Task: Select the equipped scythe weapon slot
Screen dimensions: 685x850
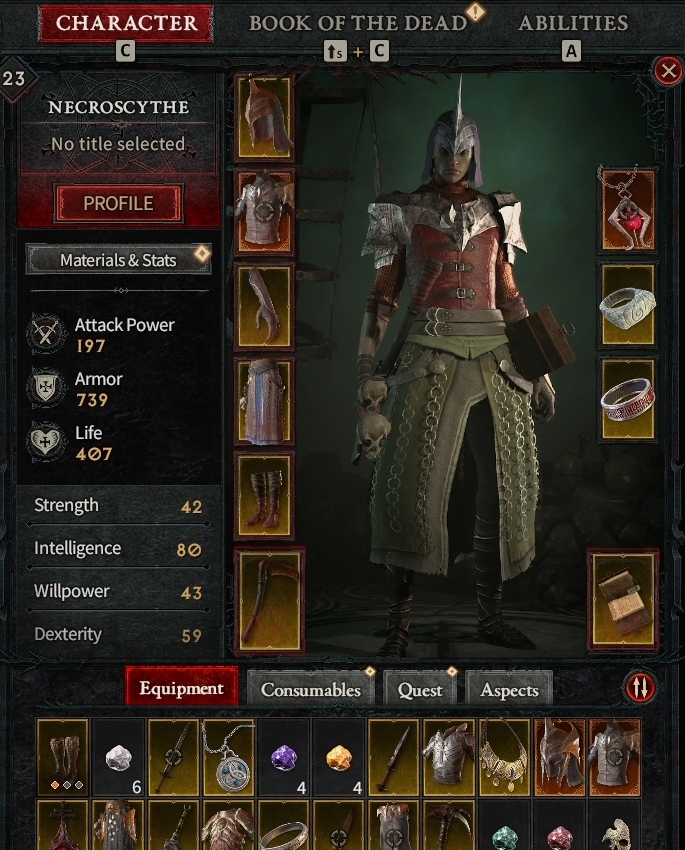Action: 269,600
